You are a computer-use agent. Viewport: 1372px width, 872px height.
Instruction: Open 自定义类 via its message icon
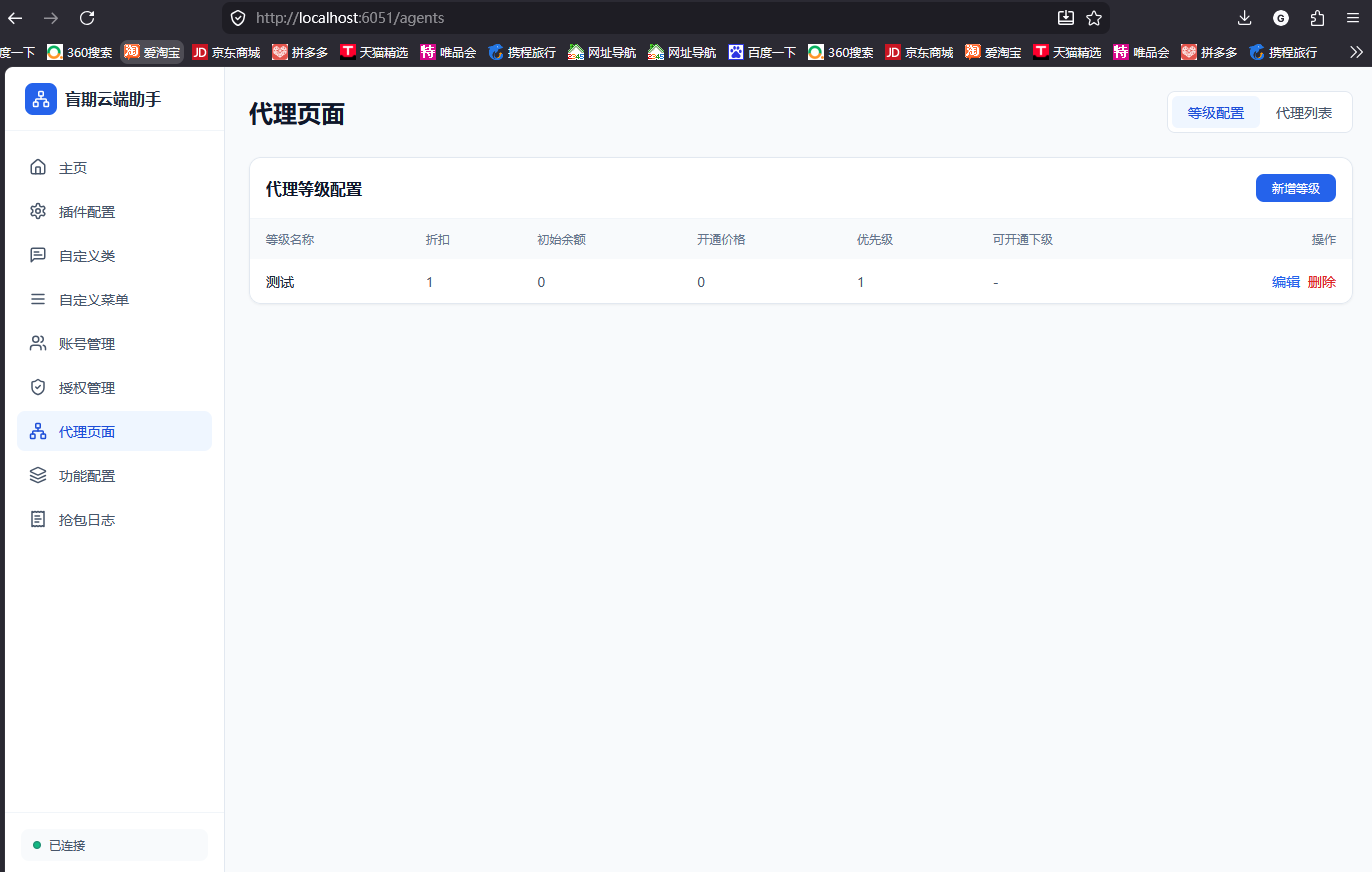(38, 255)
